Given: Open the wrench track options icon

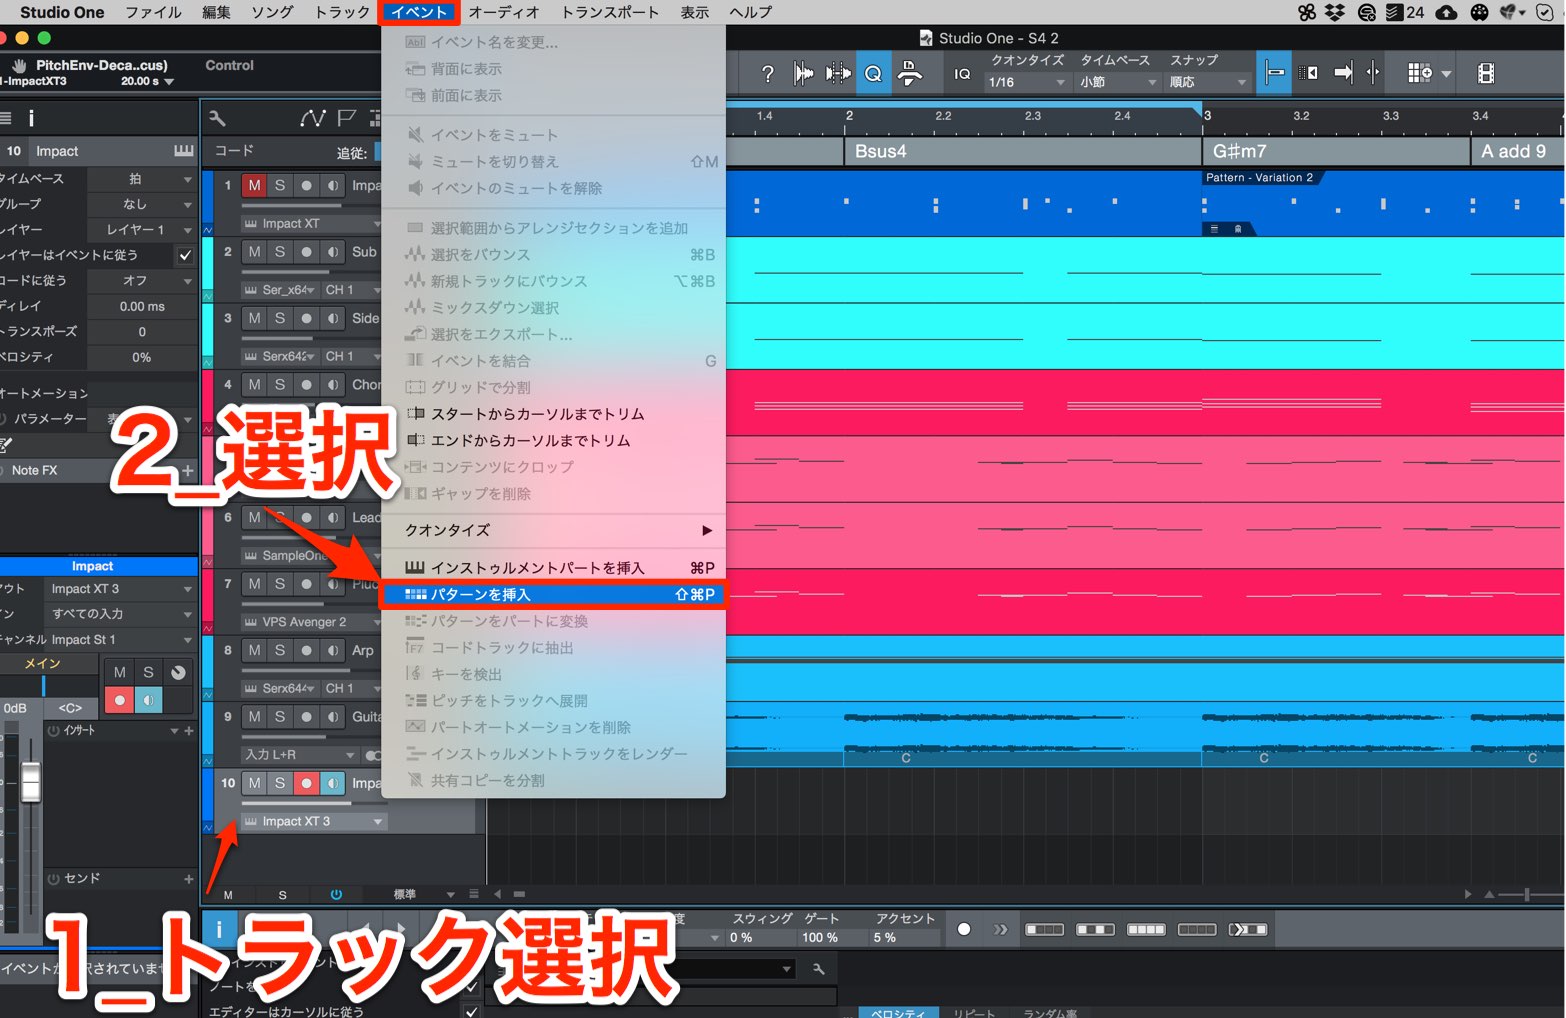Looking at the screenshot, I should [217, 119].
